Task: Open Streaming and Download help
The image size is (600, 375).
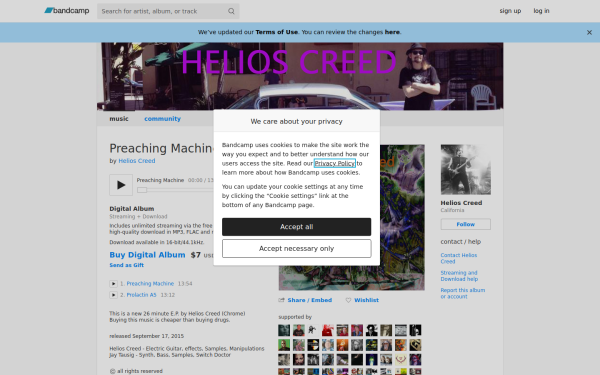Action: coord(459,276)
